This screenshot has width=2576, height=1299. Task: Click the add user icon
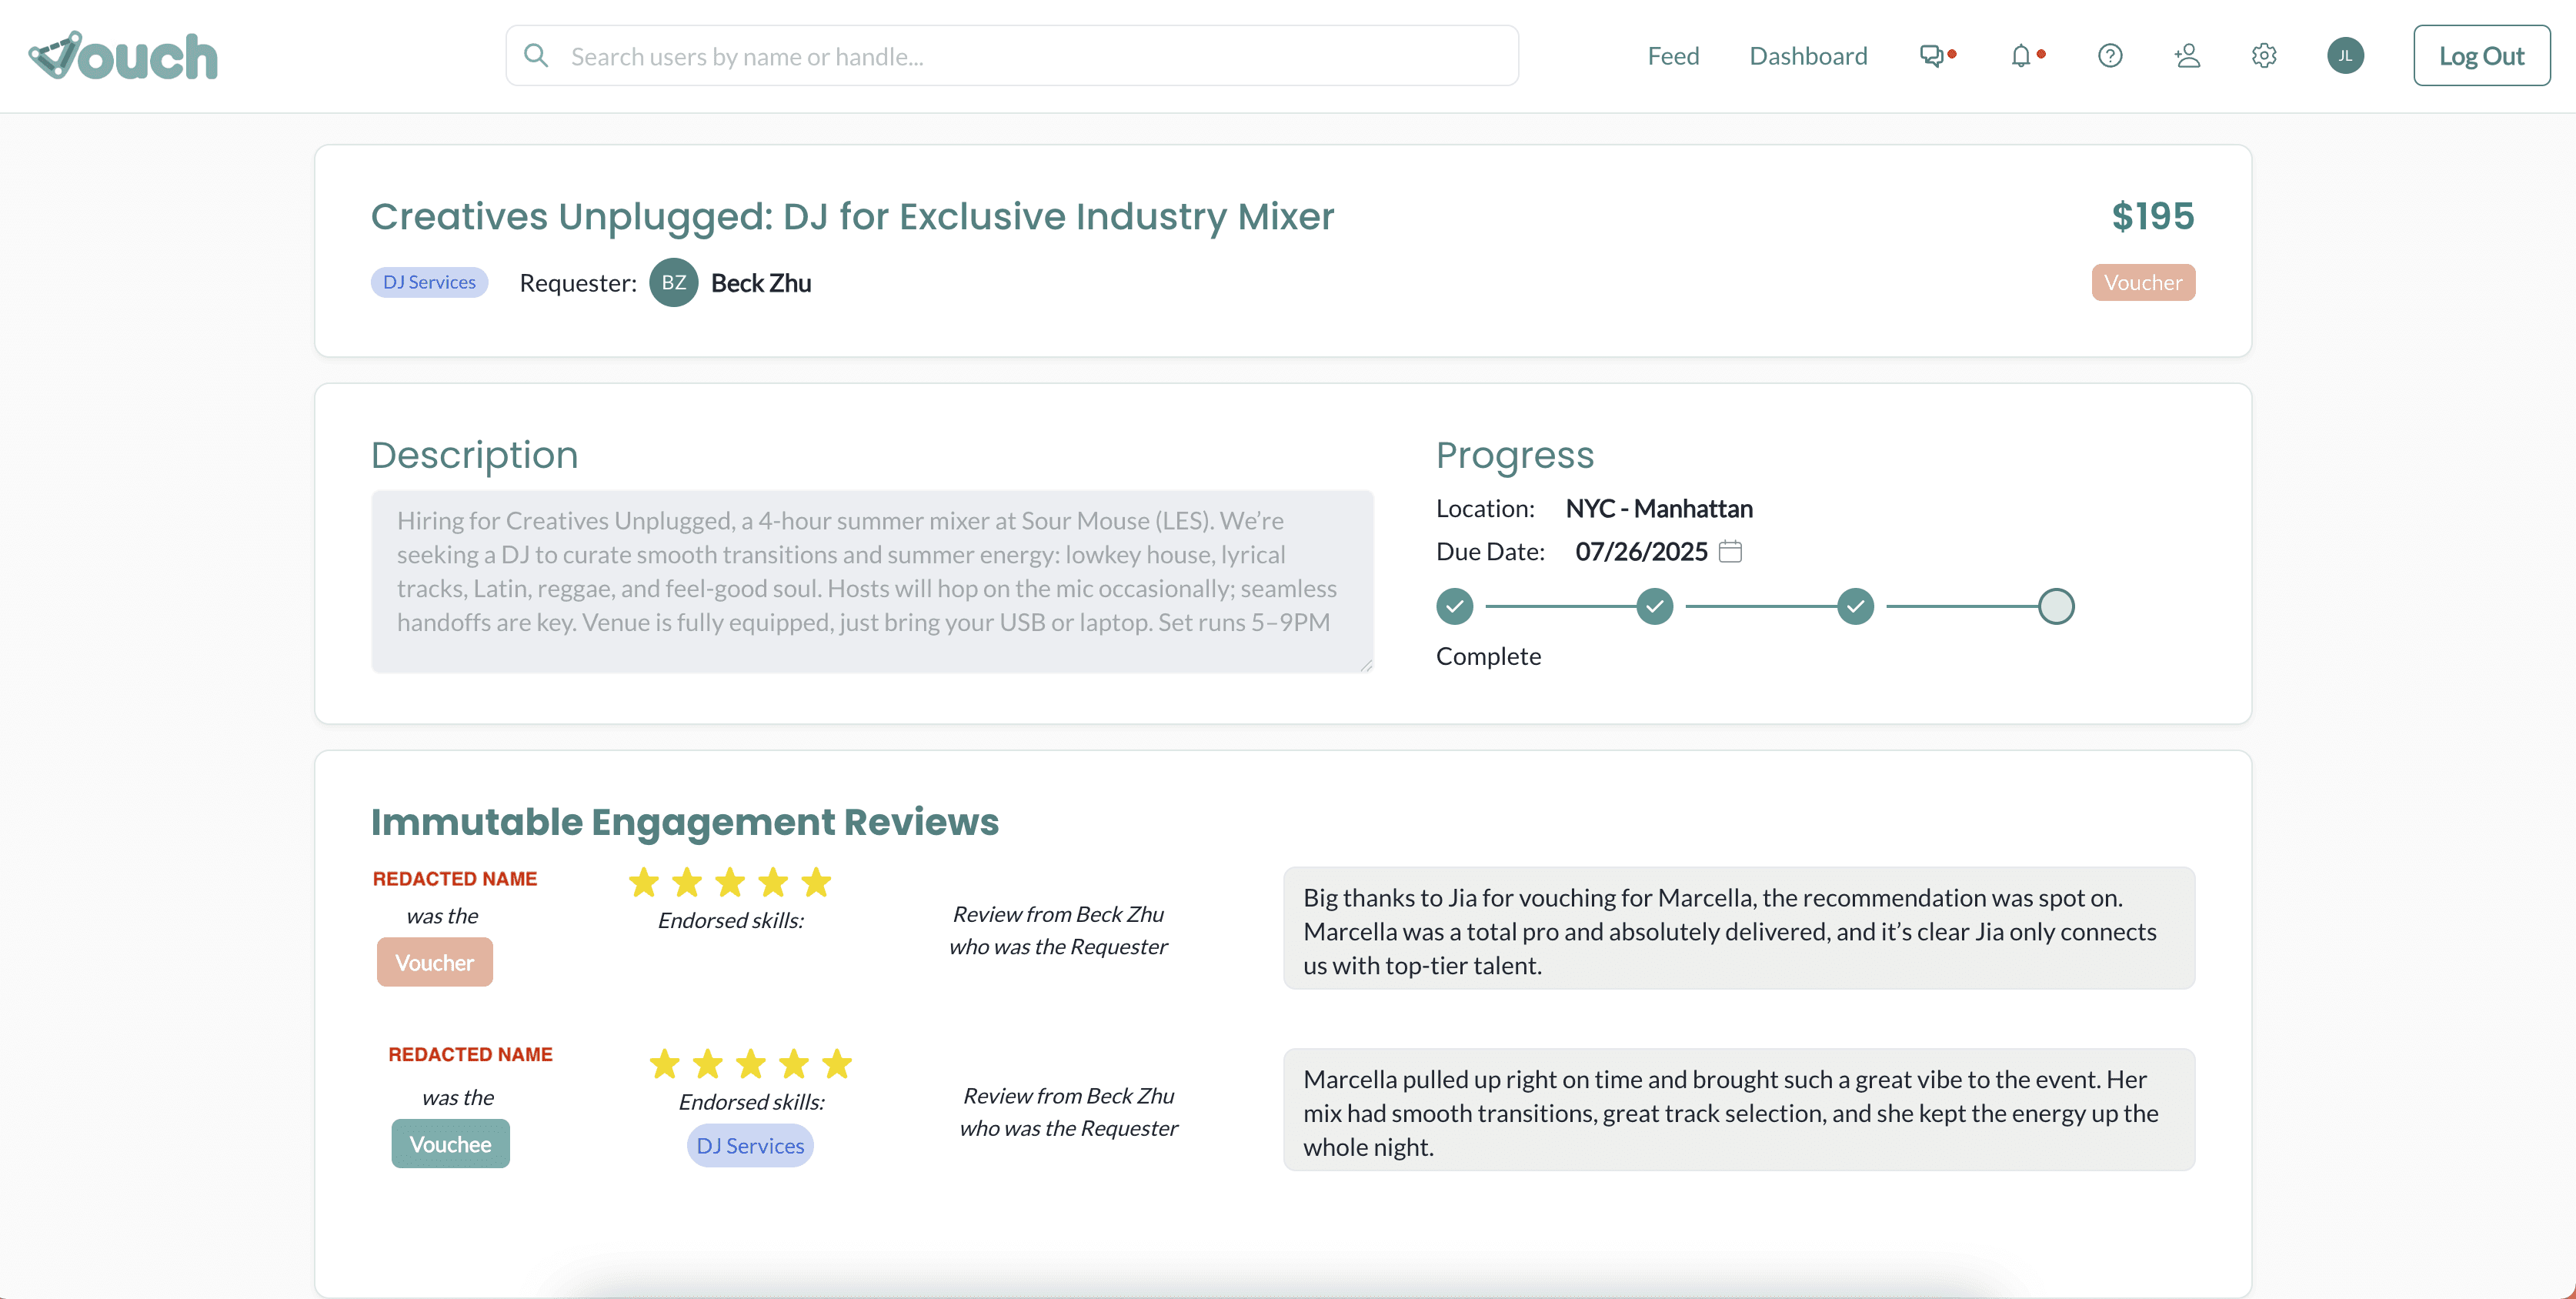(x=2187, y=56)
